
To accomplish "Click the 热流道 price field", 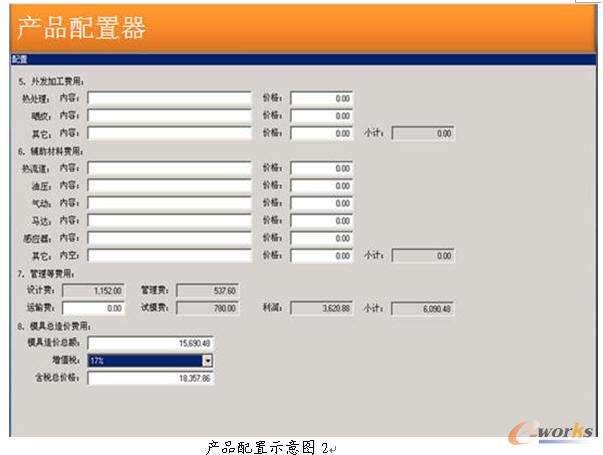I will point(321,169).
